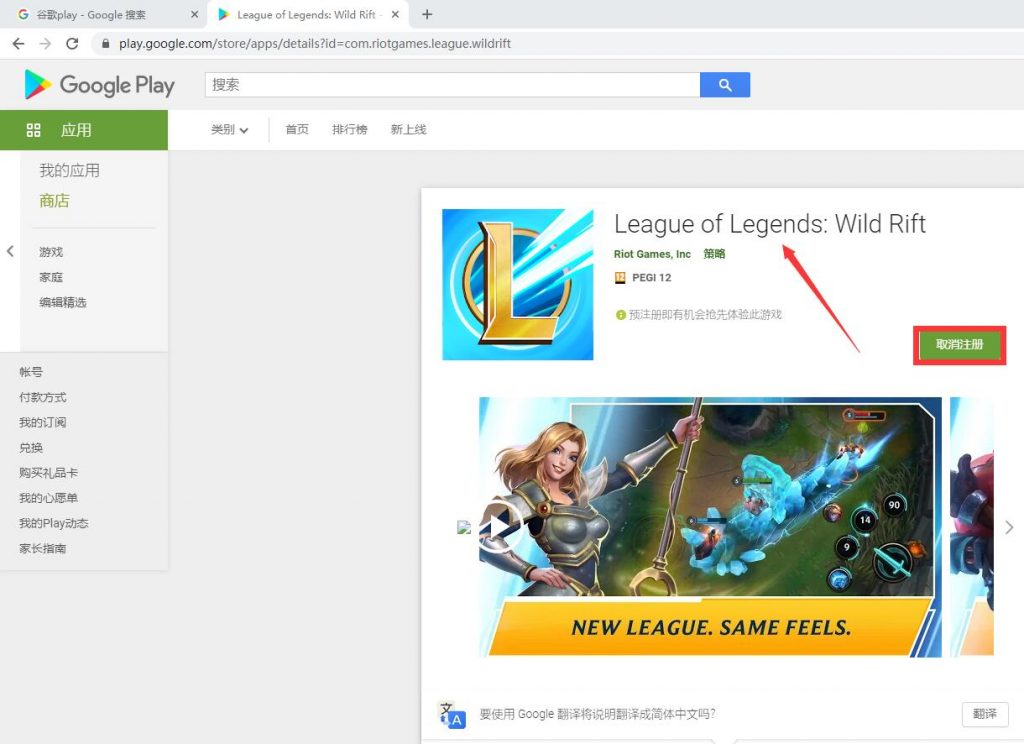This screenshot has height=744, width=1024.
Task: Click the next screenshot arrow
Action: [1009, 527]
